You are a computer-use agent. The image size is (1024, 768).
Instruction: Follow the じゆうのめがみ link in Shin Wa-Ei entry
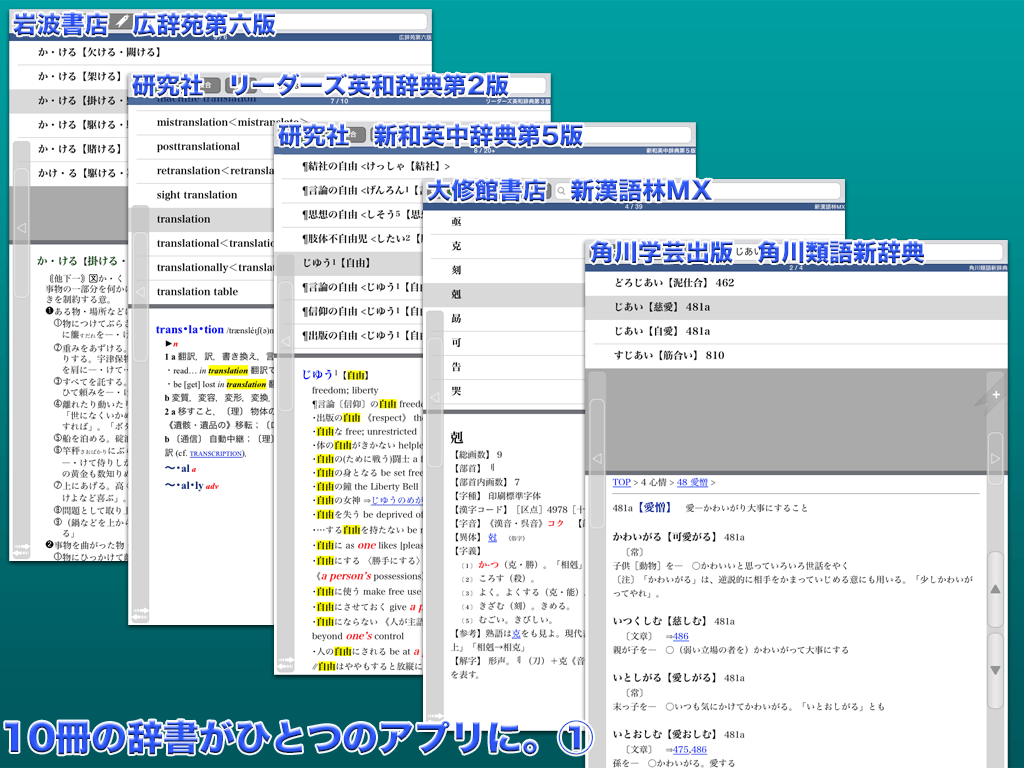click(397, 500)
